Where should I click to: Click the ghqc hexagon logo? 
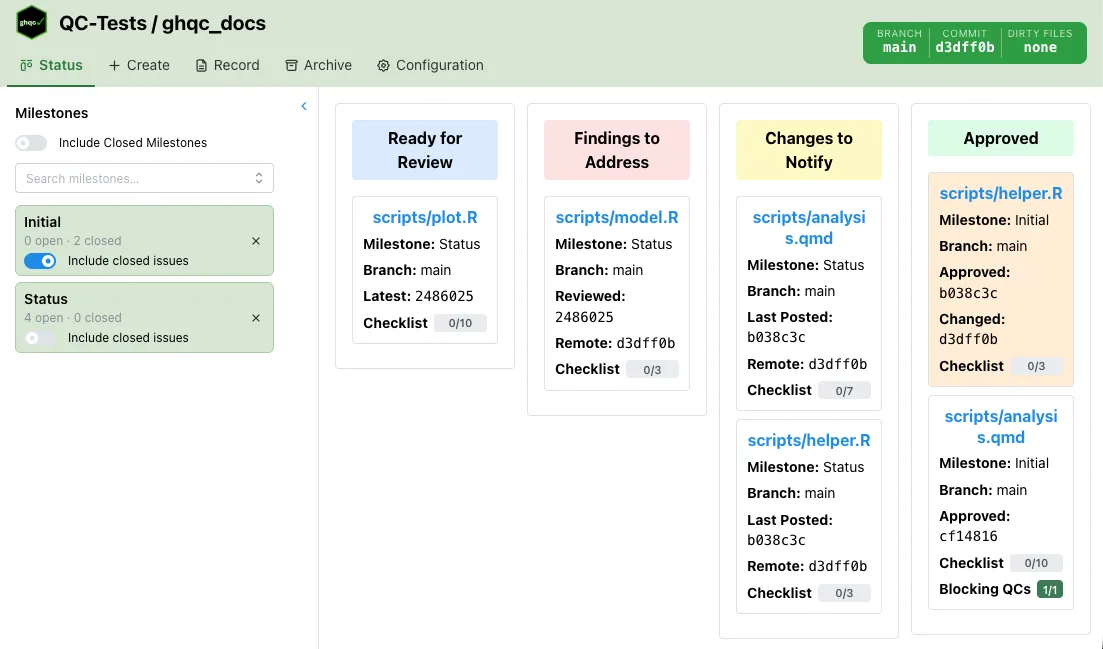pos(32,22)
